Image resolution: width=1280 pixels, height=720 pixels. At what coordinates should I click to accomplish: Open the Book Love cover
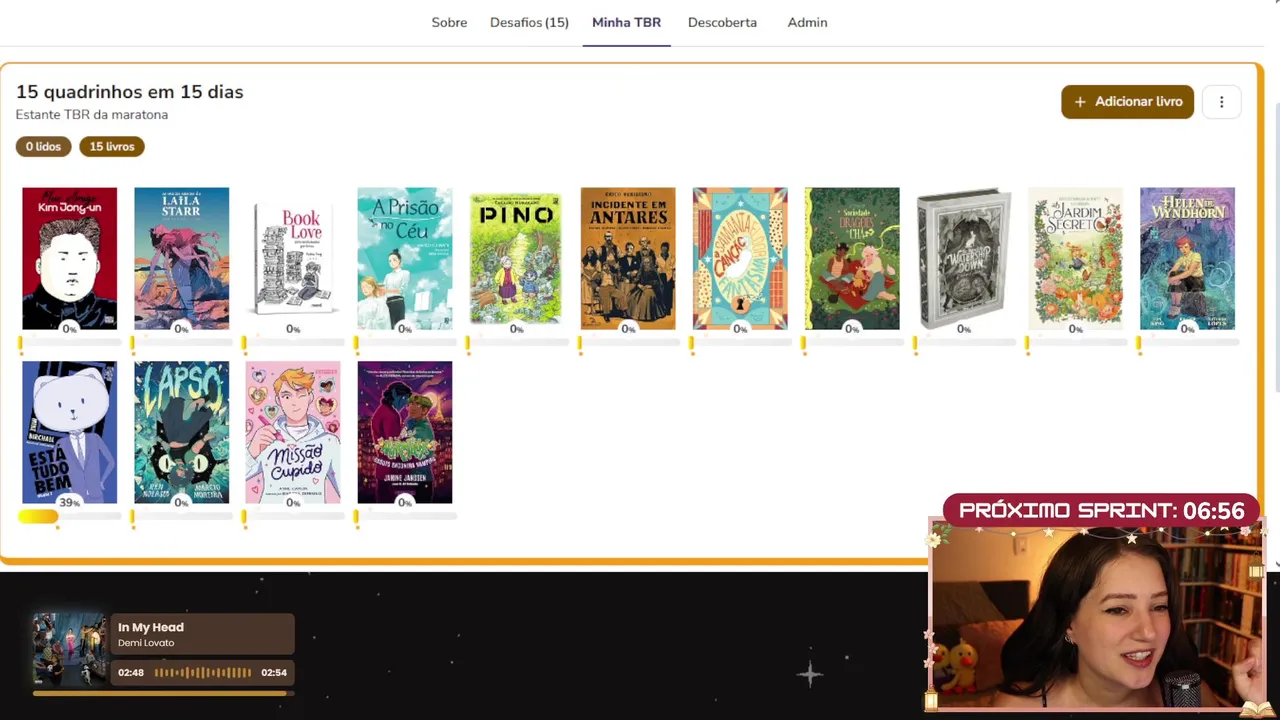pyautogui.click(x=293, y=258)
